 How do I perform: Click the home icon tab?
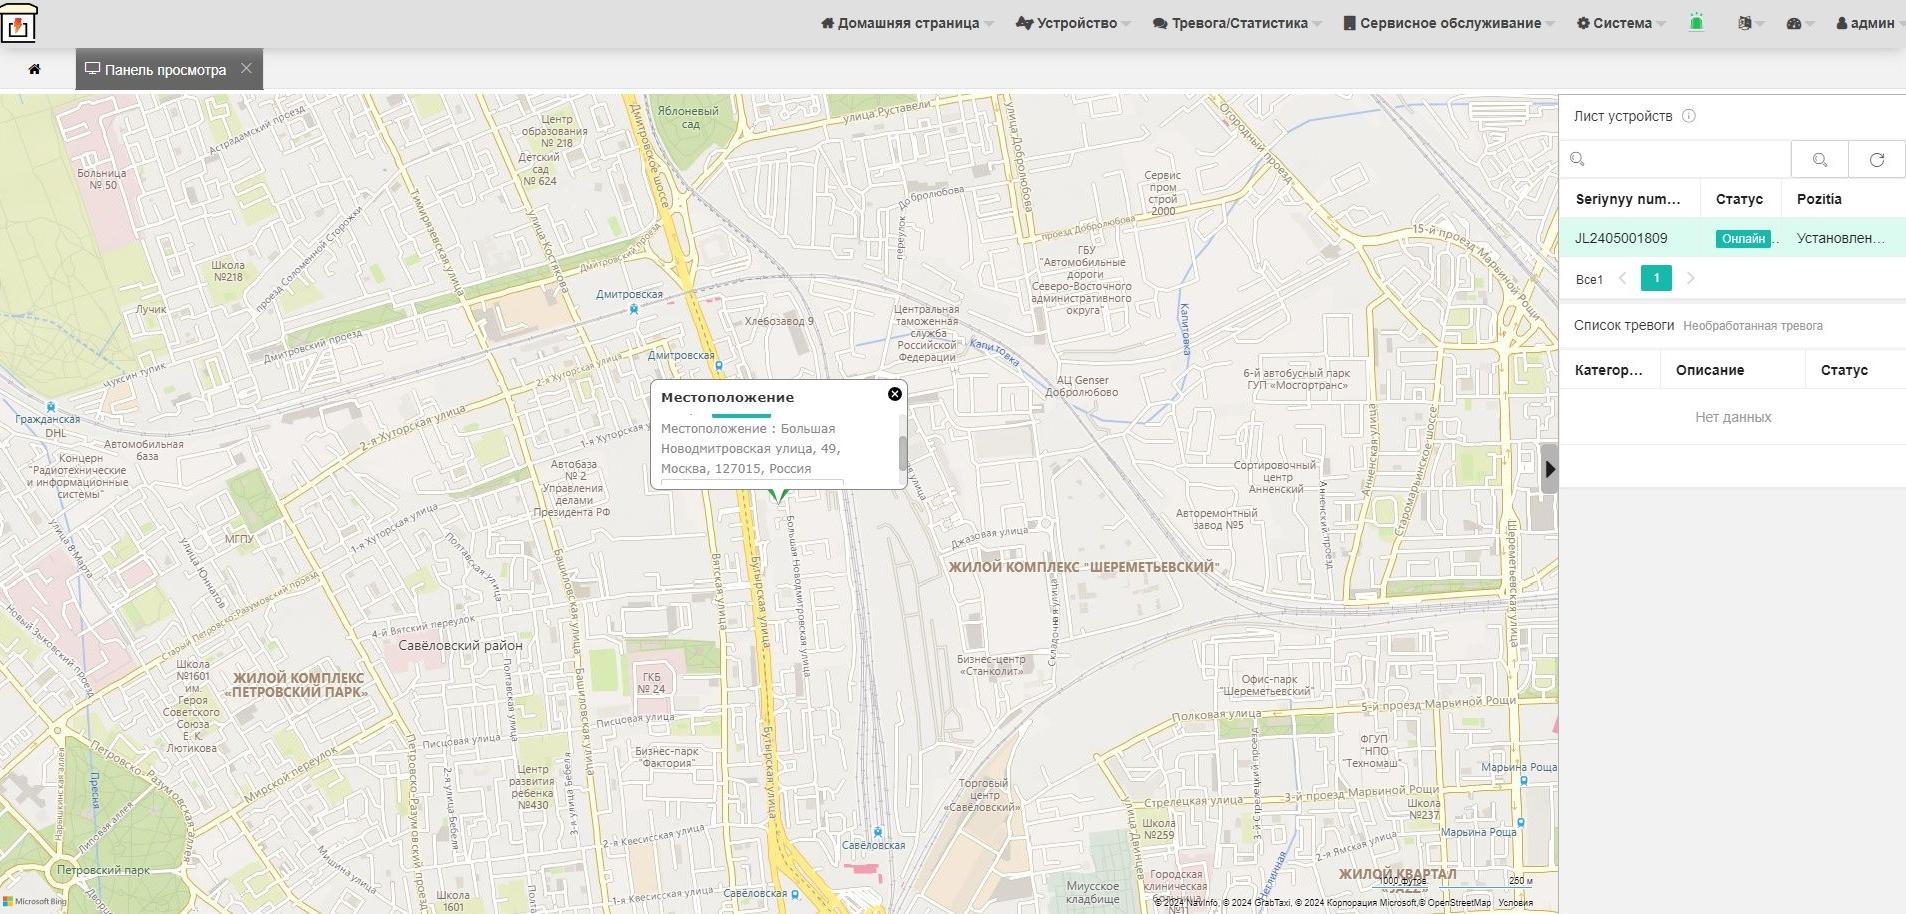pos(35,69)
